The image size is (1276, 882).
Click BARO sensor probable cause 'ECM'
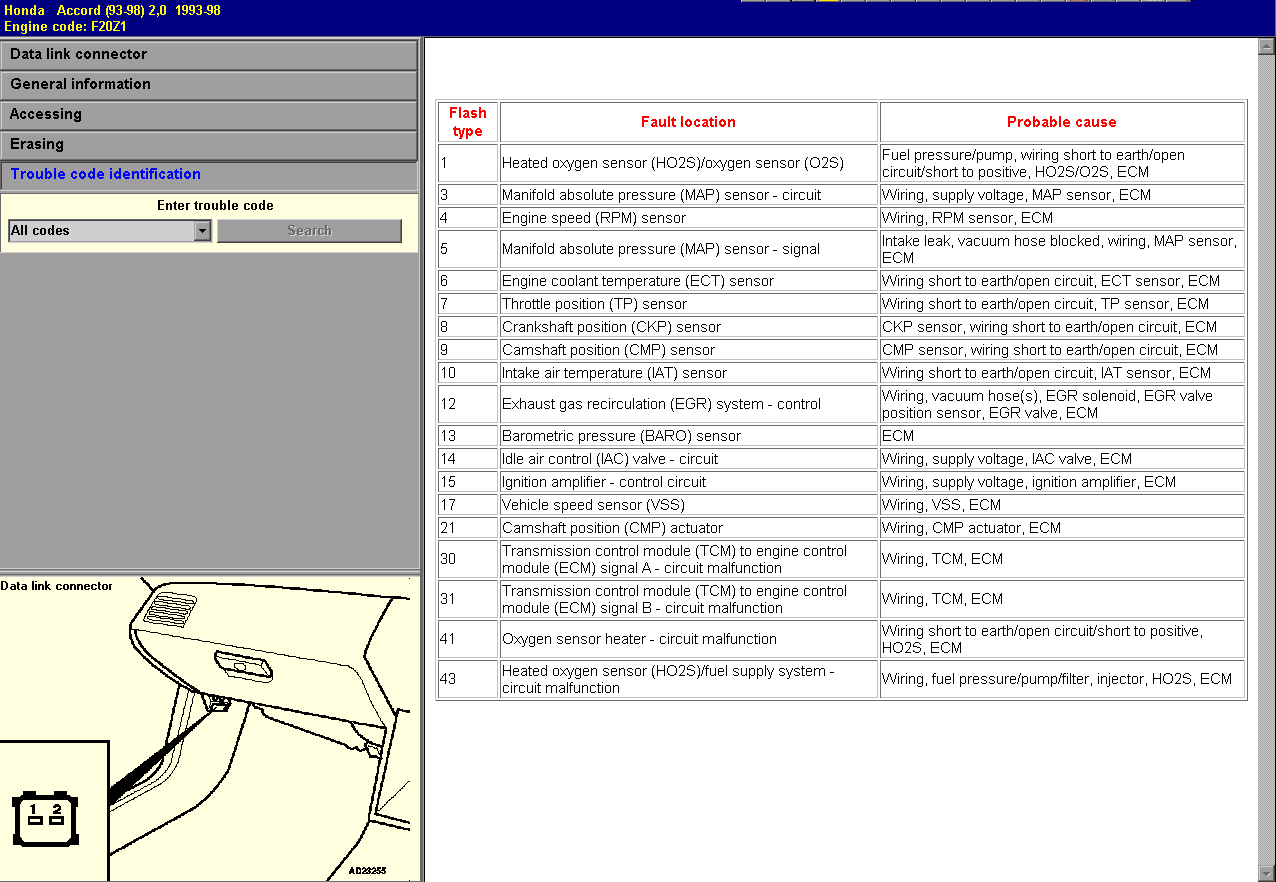pos(898,436)
